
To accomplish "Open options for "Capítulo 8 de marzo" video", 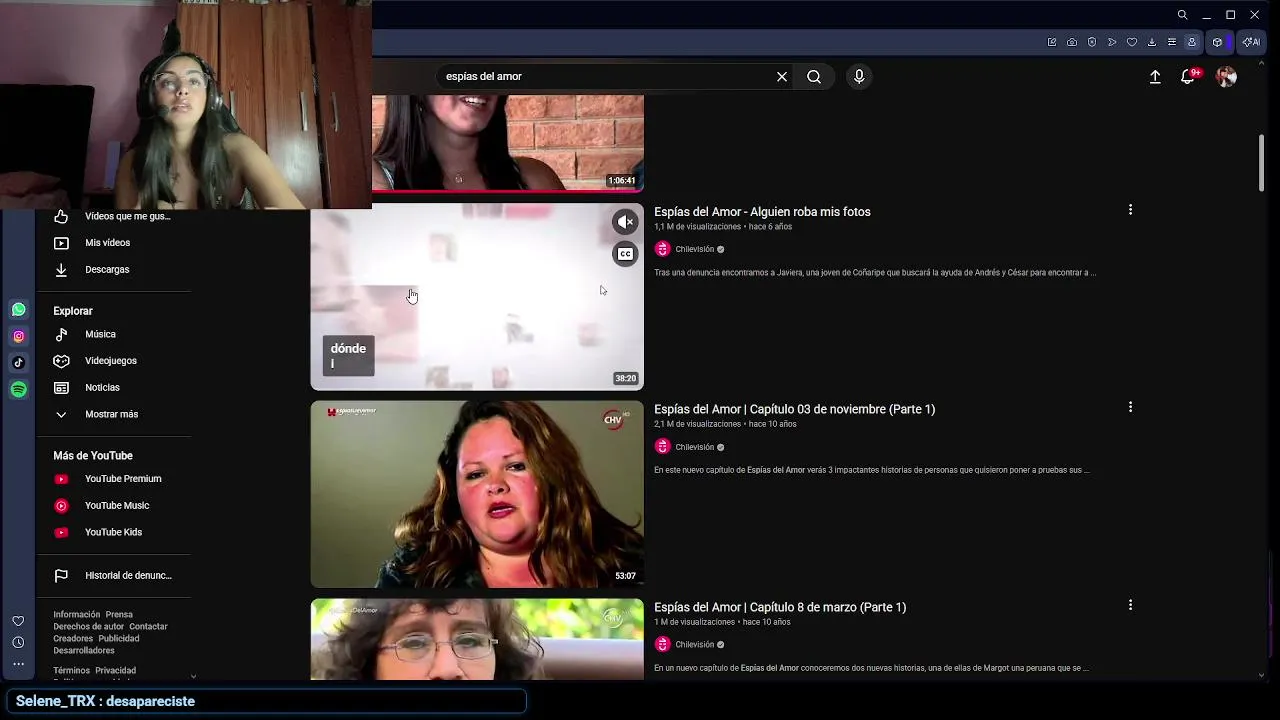I will point(1130,605).
